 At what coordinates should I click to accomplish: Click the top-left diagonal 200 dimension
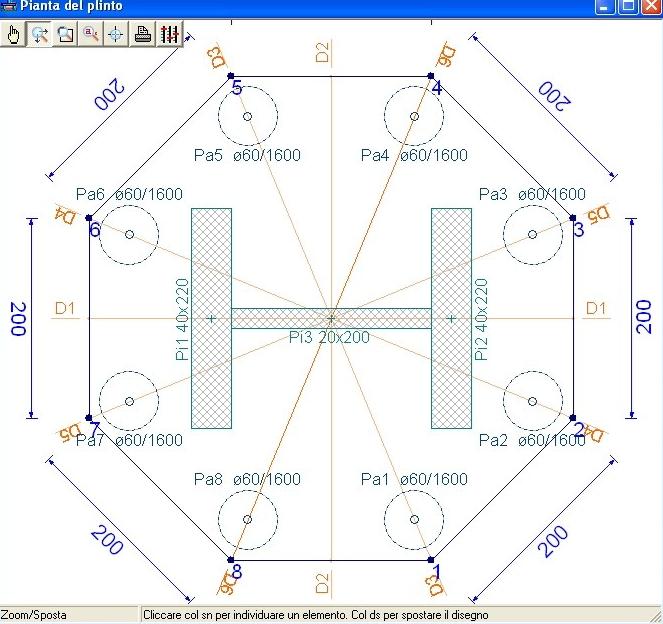110,95
